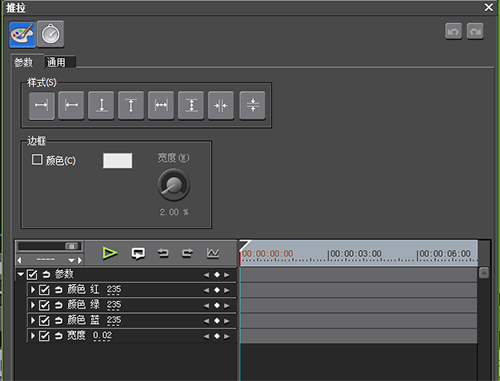Select the push-left style icon
Screen dimensions: 500x381
(71, 105)
